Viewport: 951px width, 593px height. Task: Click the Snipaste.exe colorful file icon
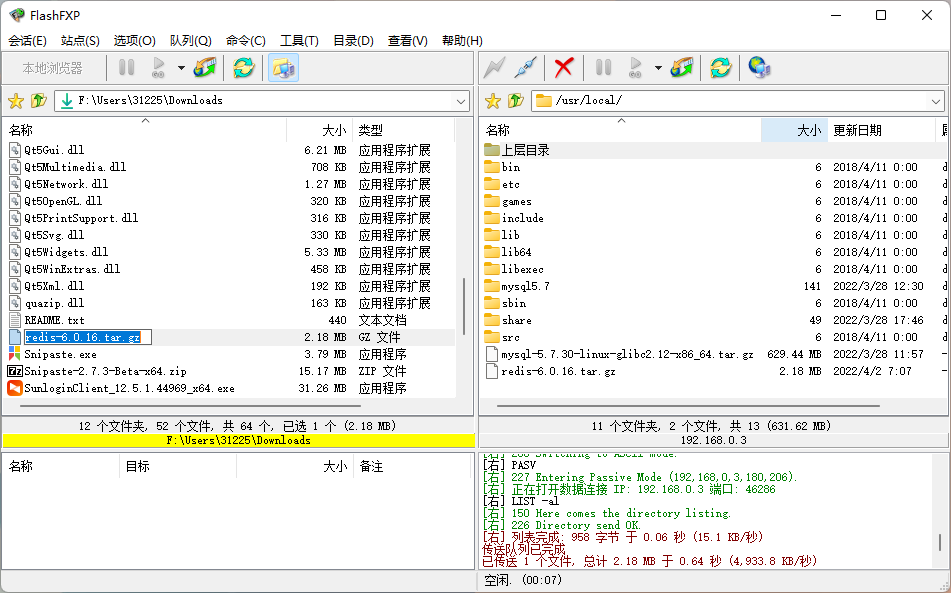(x=15, y=354)
